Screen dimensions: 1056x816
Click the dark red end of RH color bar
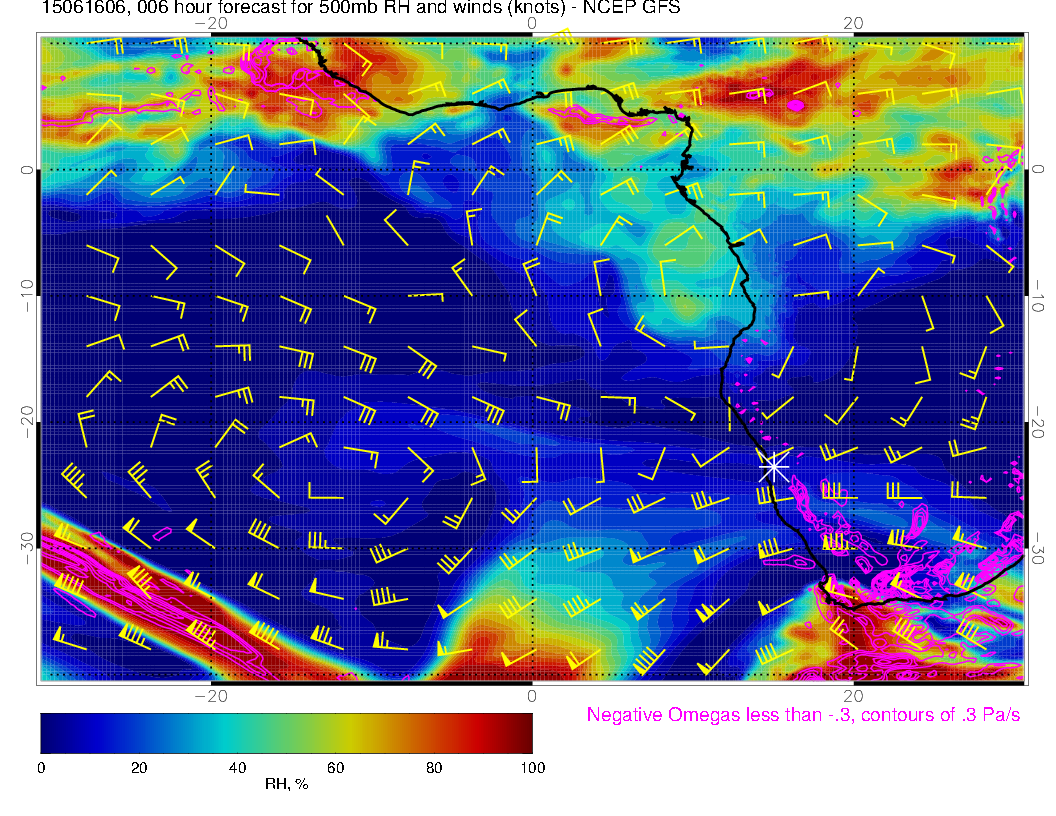coord(523,733)
